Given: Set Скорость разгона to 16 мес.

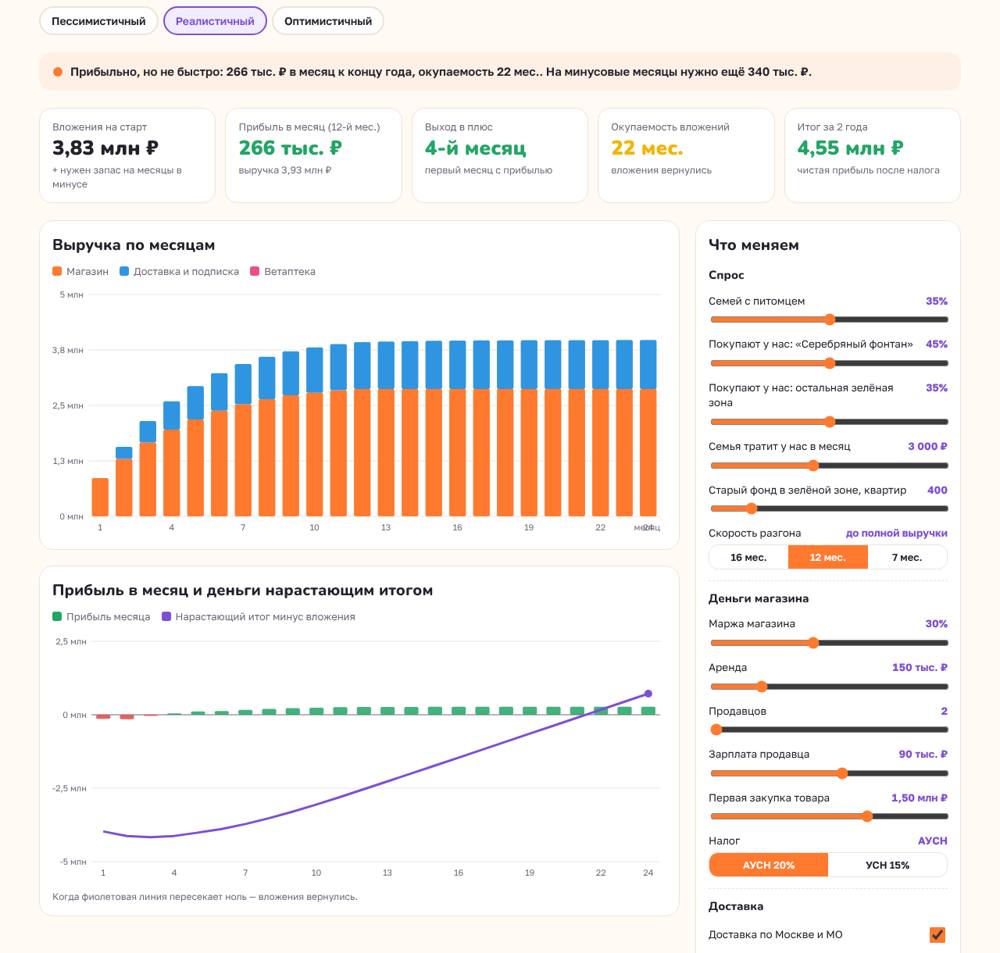Looking at the screenshot, I should 748,557.
